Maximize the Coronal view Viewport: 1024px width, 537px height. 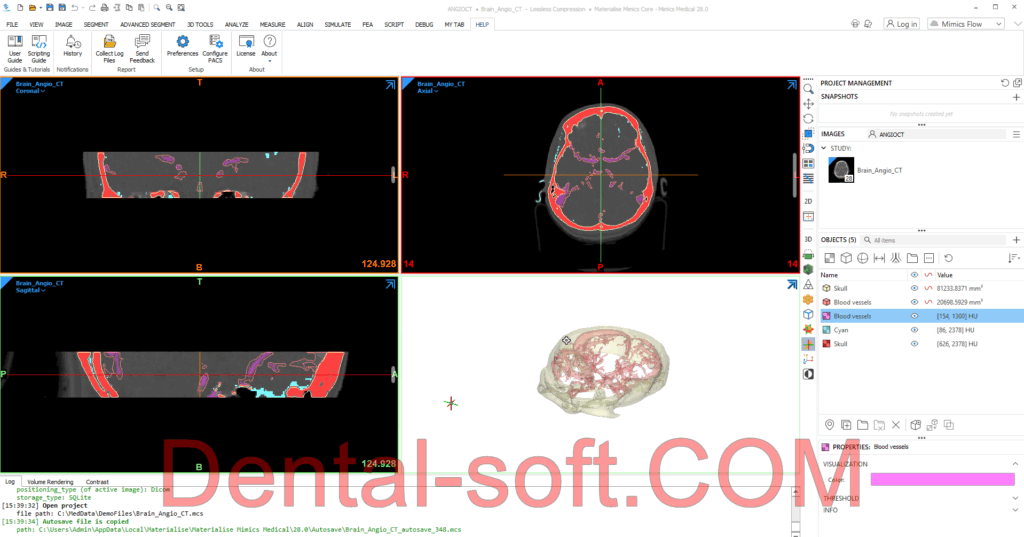click(390, 85)
